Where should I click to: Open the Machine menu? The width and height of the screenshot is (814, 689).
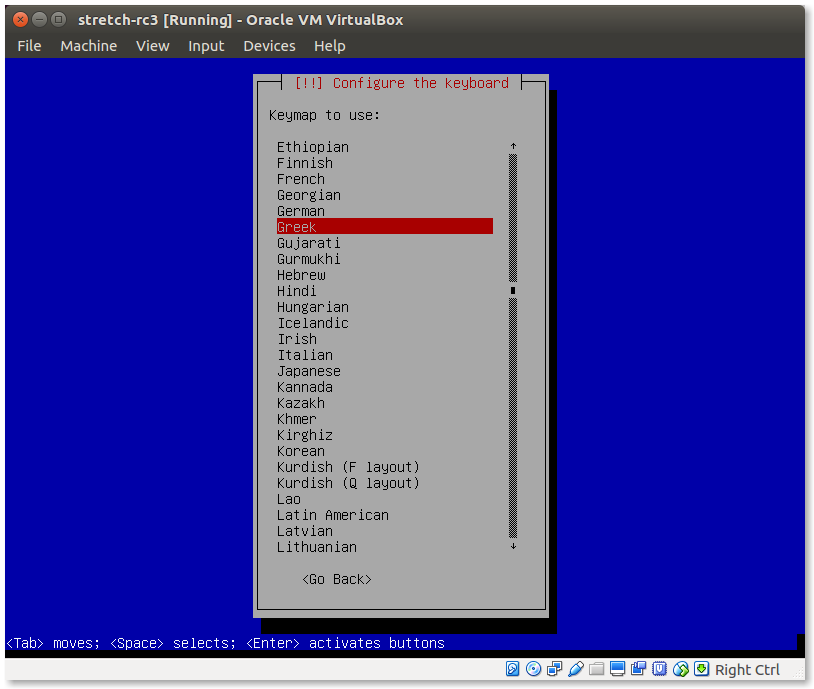89,46
